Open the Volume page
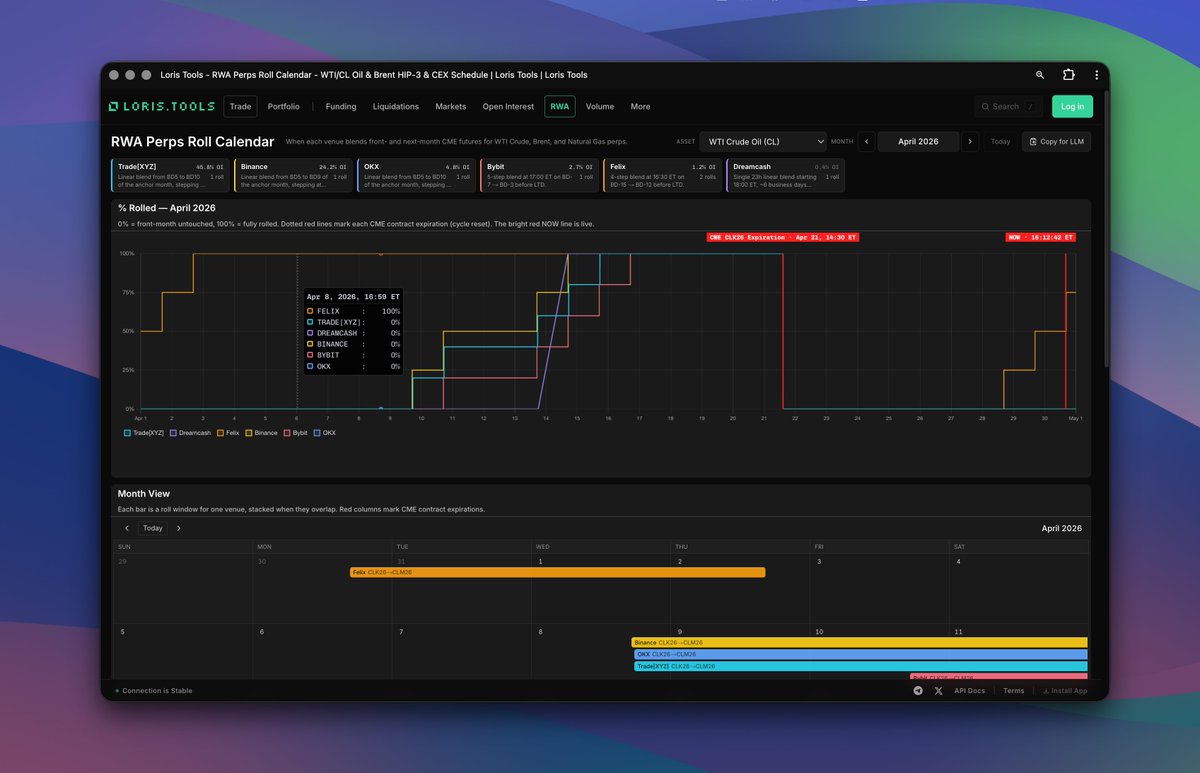The width and height of the screenshot is (1200, 773). pos(600,106)
